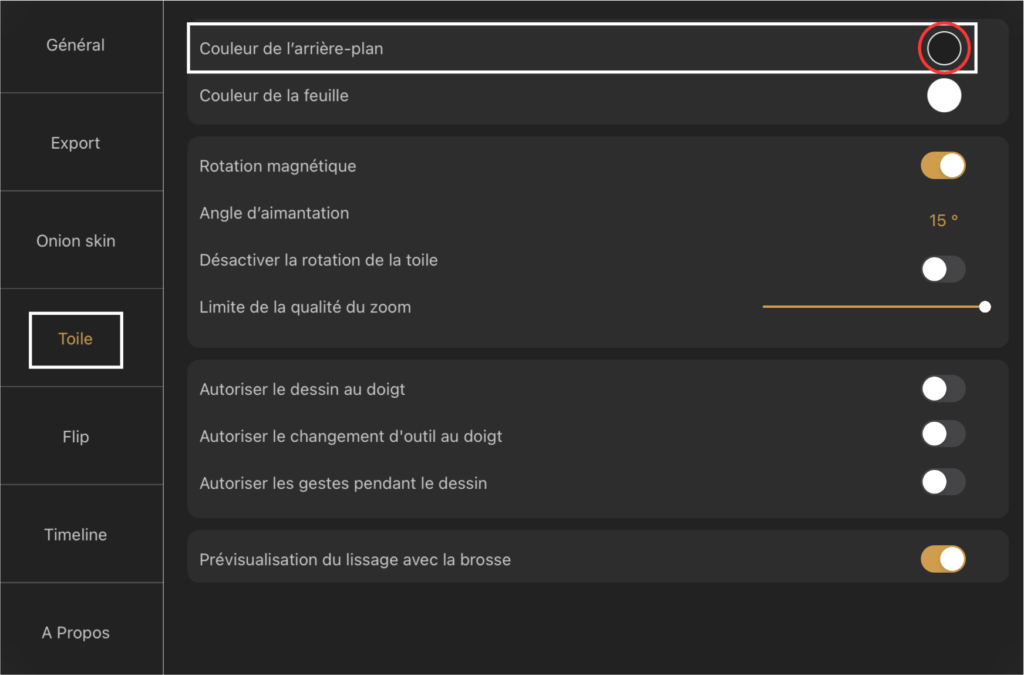The height and width of the screenshot is (675, 1024).
Task: Click the dark background color swatch
Action: point(944,48)
